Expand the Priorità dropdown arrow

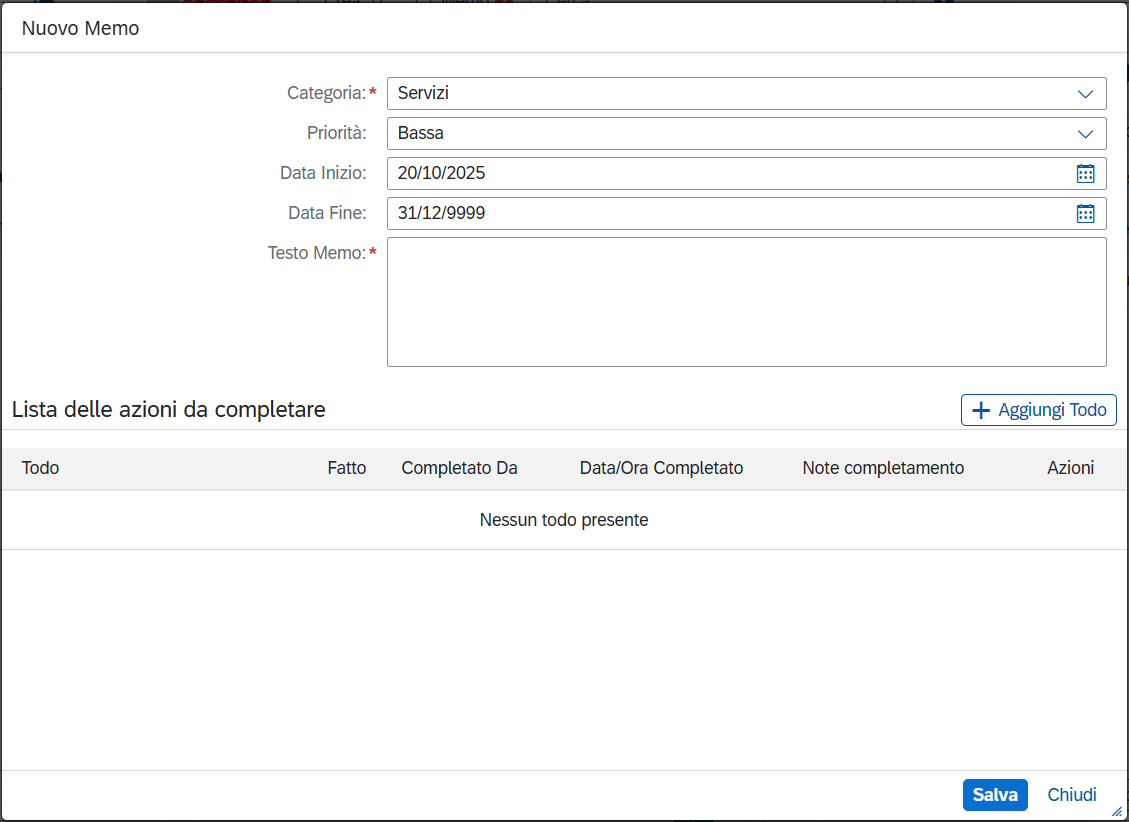(1085, 133)
